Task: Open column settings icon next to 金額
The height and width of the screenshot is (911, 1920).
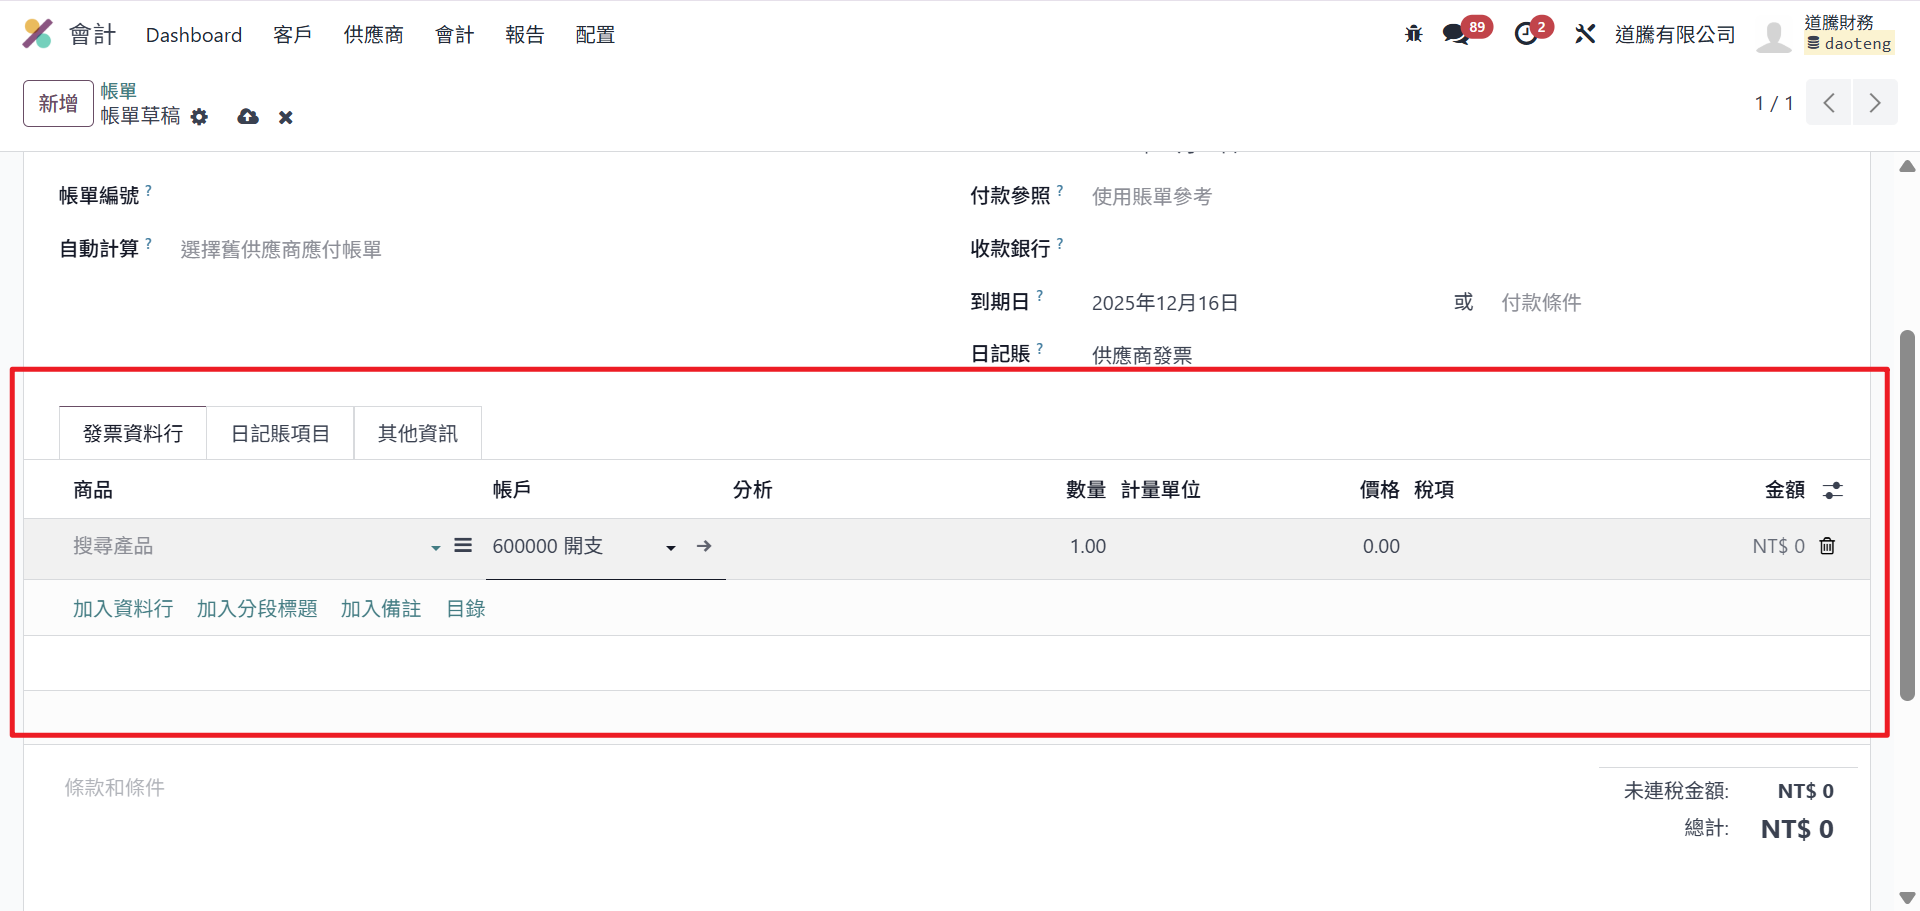Action: pos(1832,490)
